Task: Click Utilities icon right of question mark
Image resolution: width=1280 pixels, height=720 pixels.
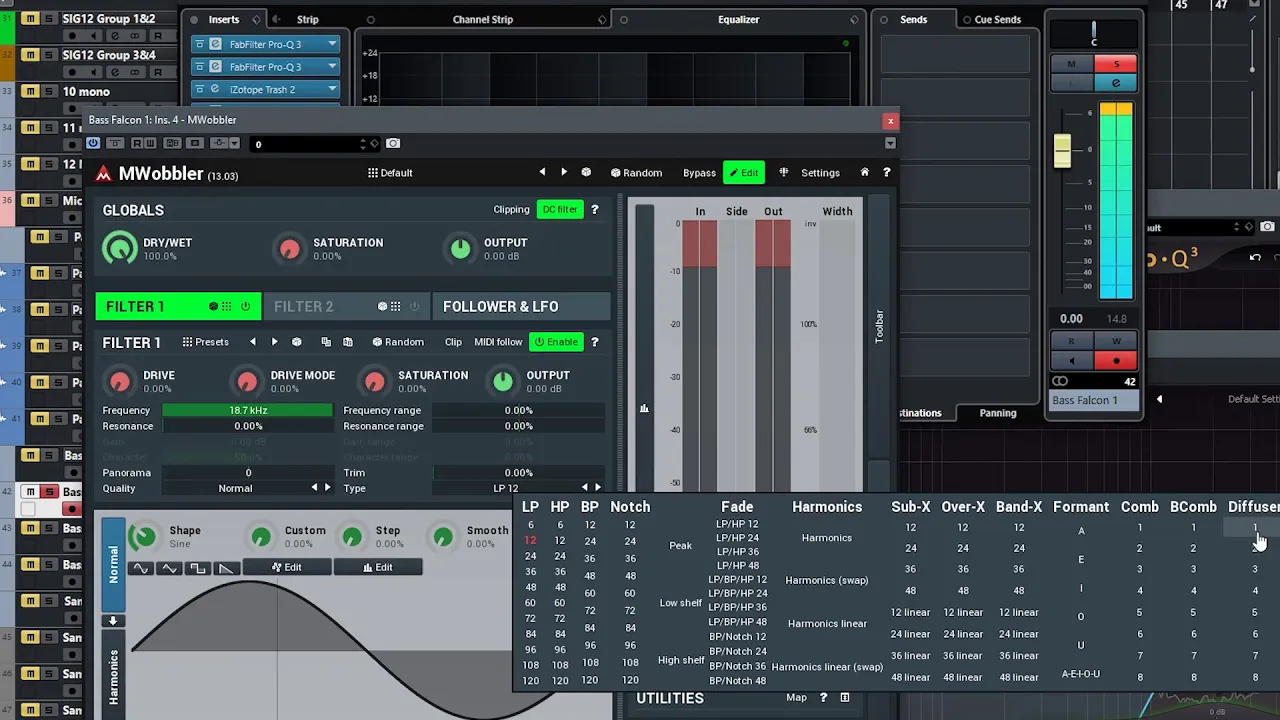Action: (x=845, y=698)
